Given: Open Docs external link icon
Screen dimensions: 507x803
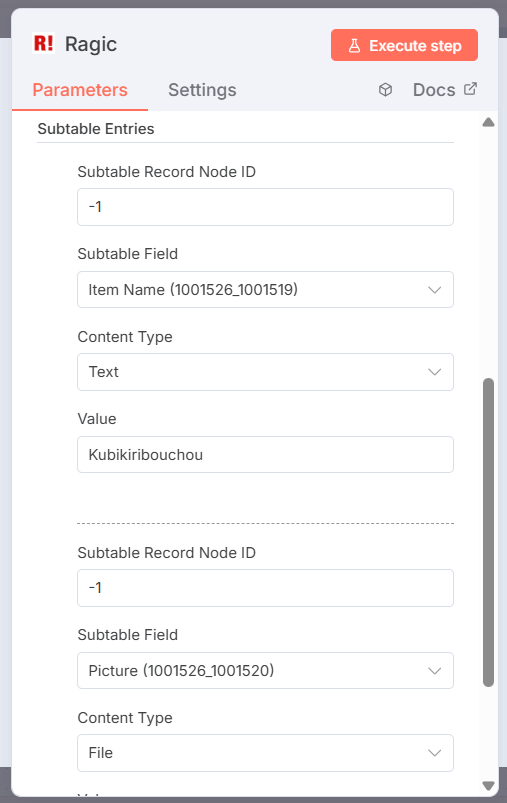Looking at the screenshot, I should (470, 89).
